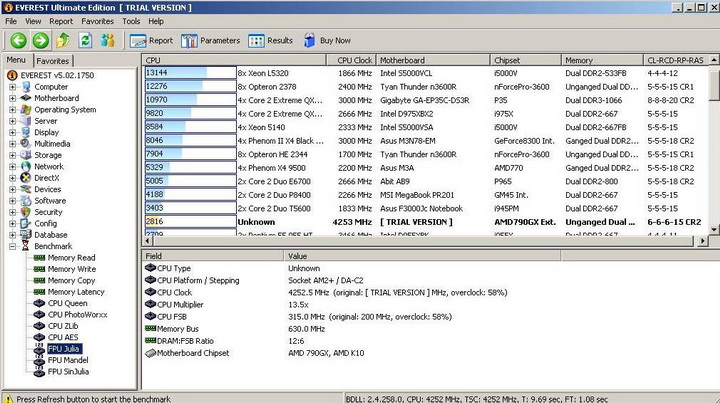Click the green Back arrow icon

pyautogui.click(x=18, y=41)
